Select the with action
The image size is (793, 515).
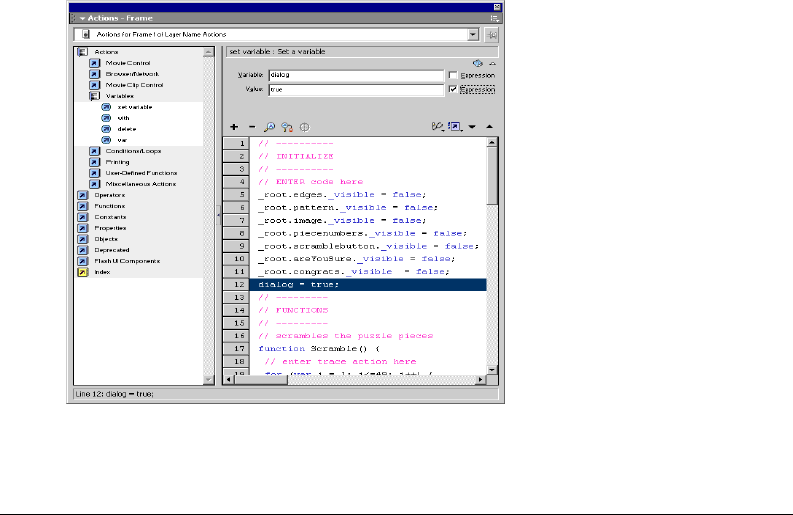[123, 118]
